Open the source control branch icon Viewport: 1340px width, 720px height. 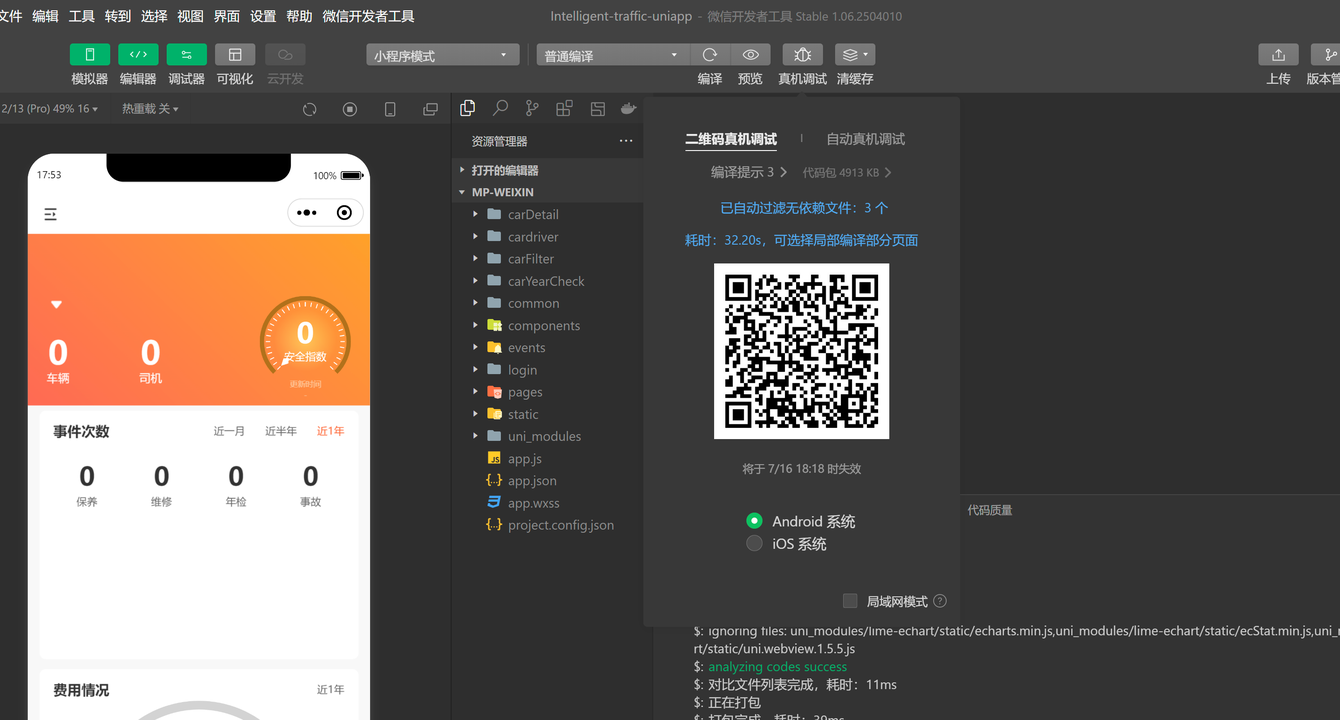pyautogui.click(x=532, y=108)
